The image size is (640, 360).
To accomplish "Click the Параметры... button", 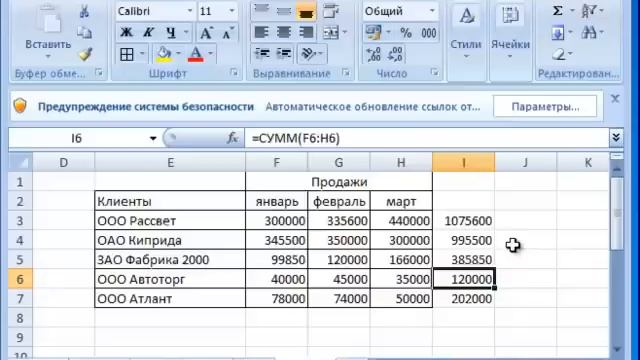I will coord(545,107).
